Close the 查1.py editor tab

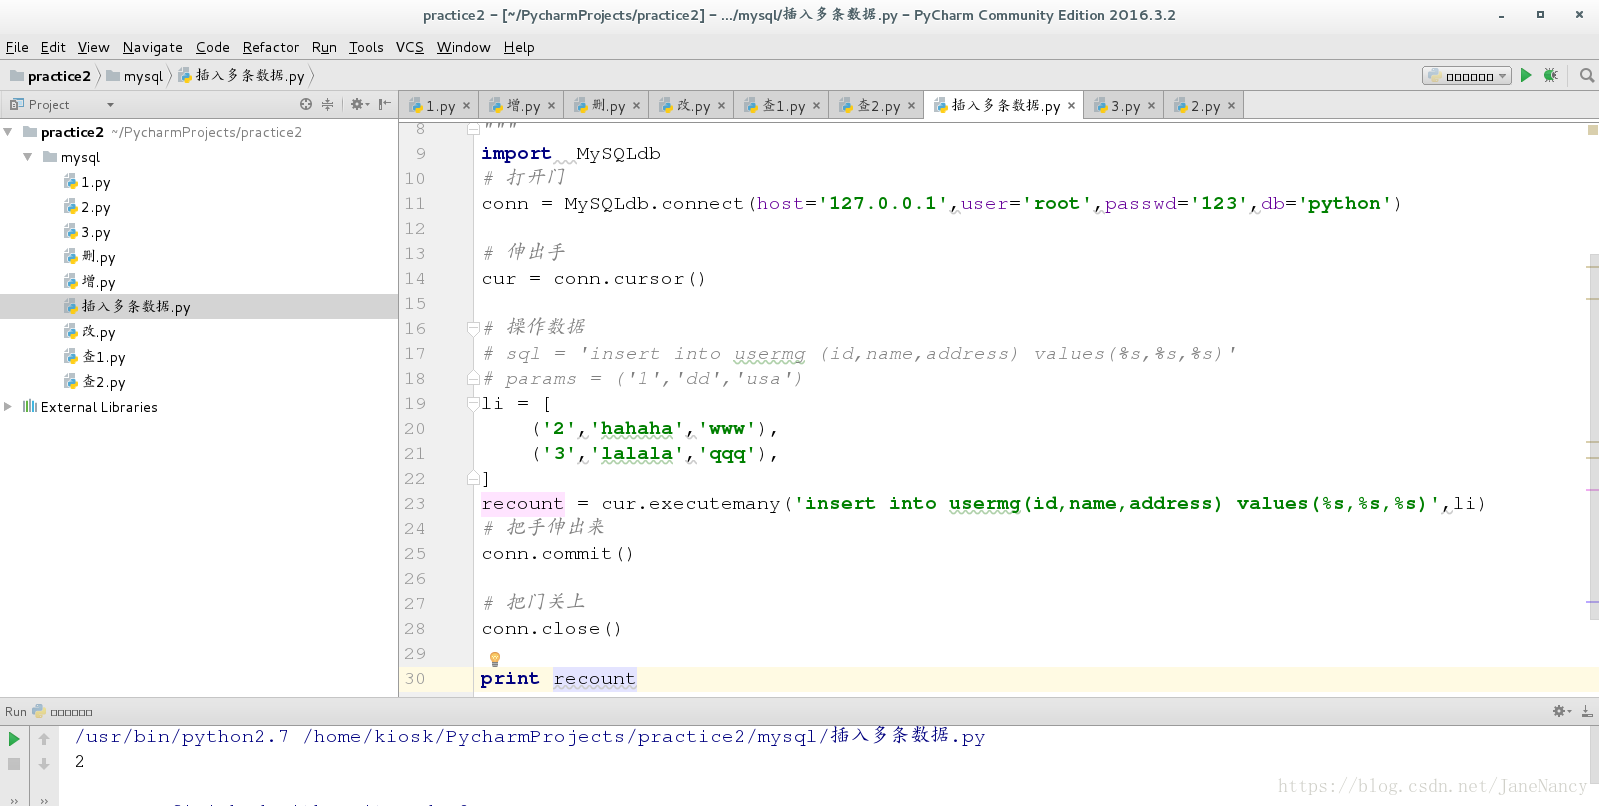click(816, 105)
